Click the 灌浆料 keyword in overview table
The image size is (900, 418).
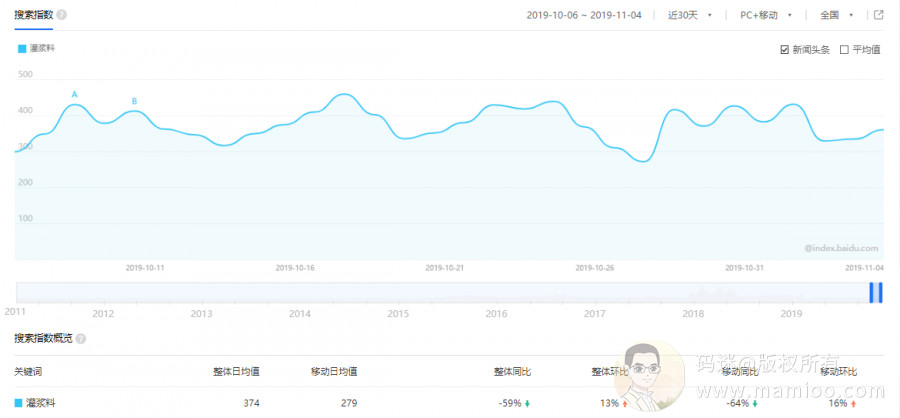click(x=40, y=403)
